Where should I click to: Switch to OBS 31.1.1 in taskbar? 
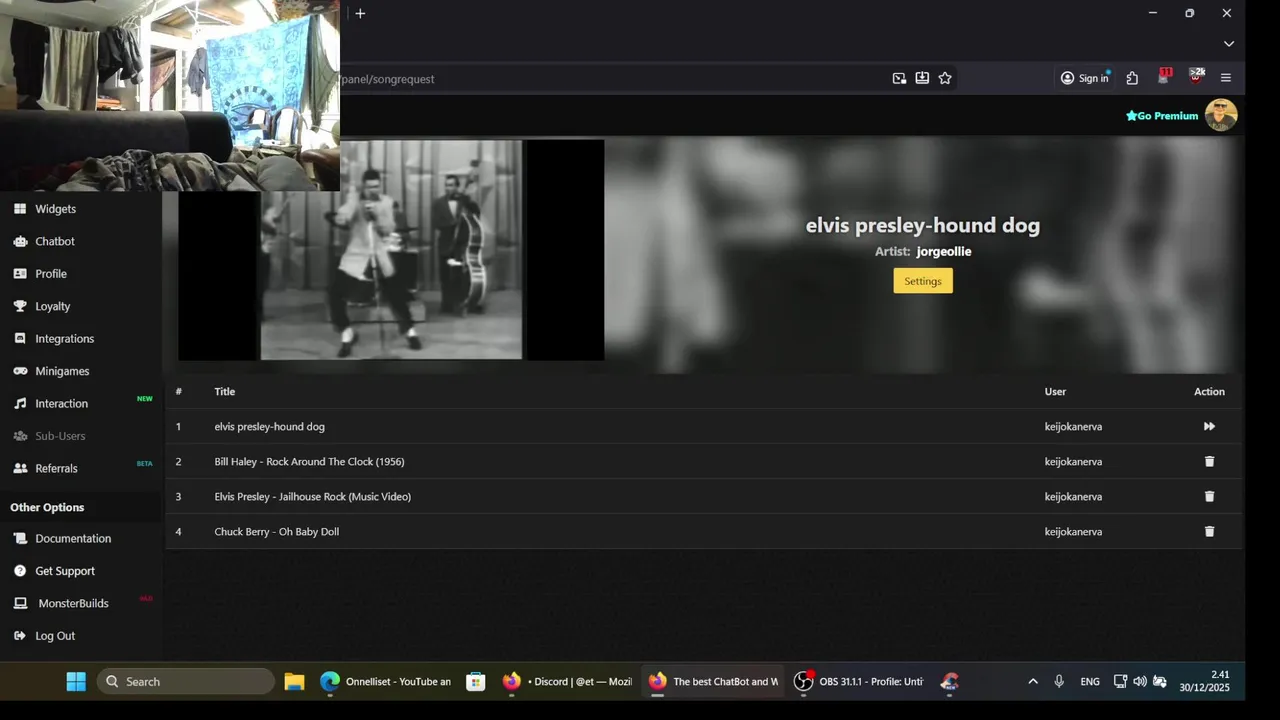click(858, 682)
